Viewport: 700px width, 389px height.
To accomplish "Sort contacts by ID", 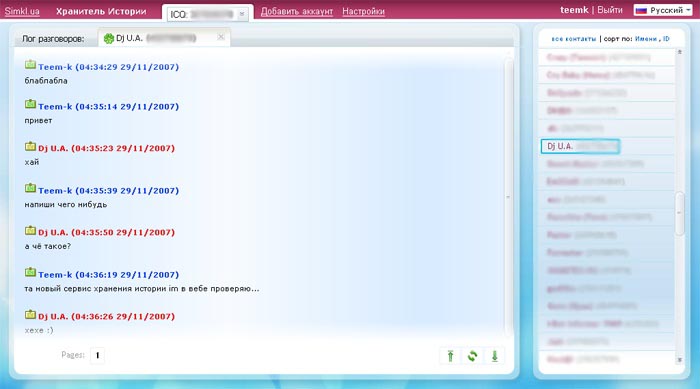I will [666, 39].
